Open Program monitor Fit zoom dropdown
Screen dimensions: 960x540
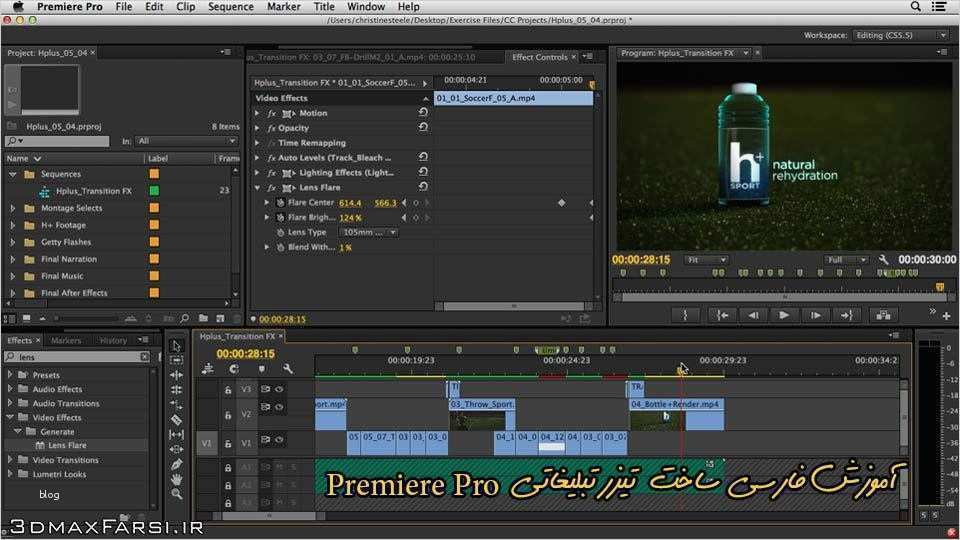tap(706, 260)
